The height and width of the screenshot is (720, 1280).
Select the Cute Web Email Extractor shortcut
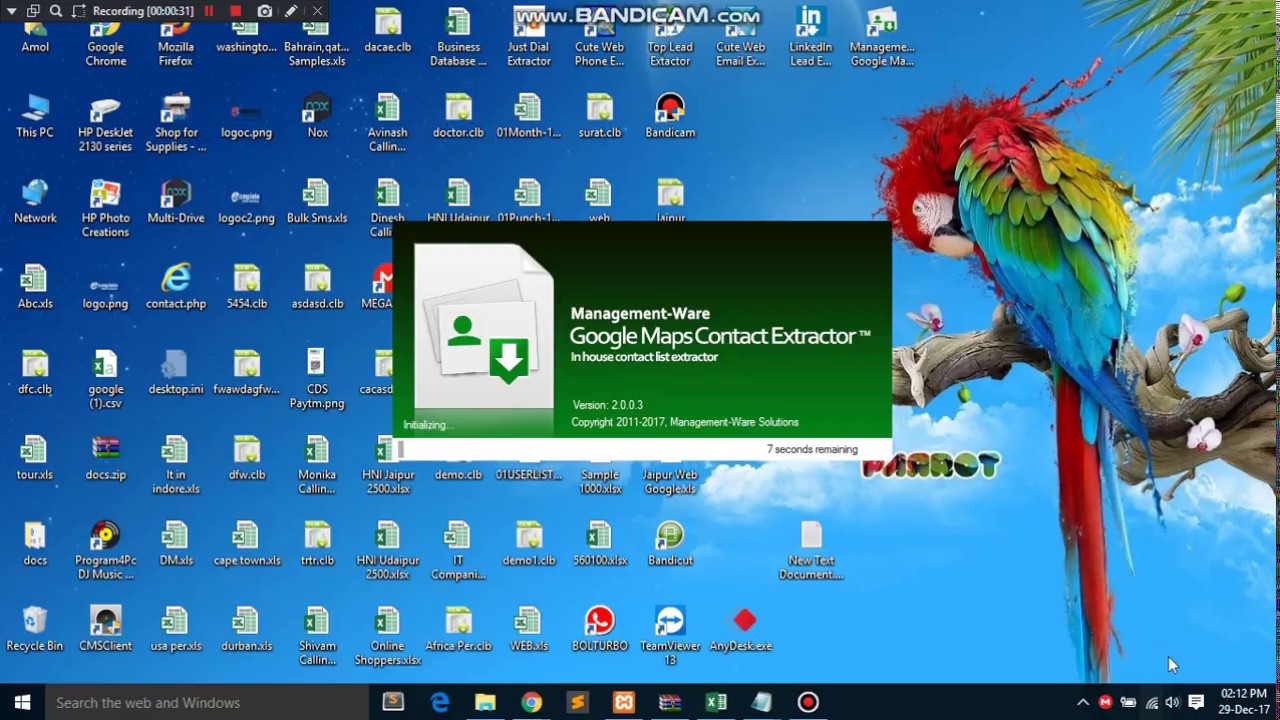pos(741,38)
